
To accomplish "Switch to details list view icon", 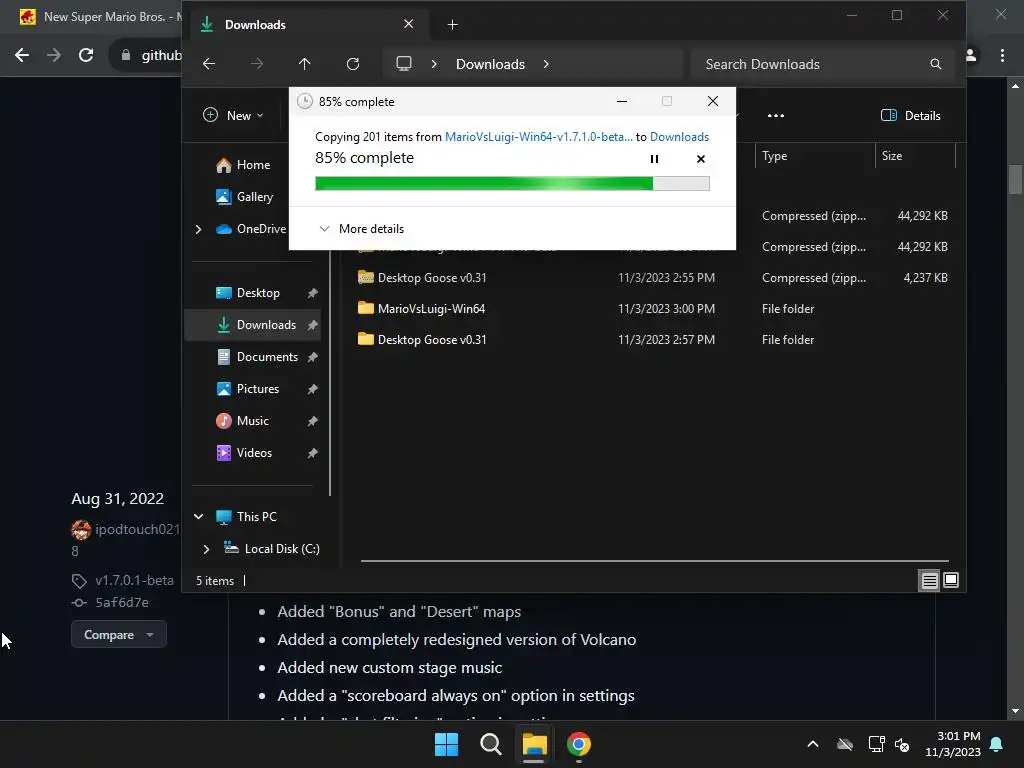I will click(x=929, y=580).
